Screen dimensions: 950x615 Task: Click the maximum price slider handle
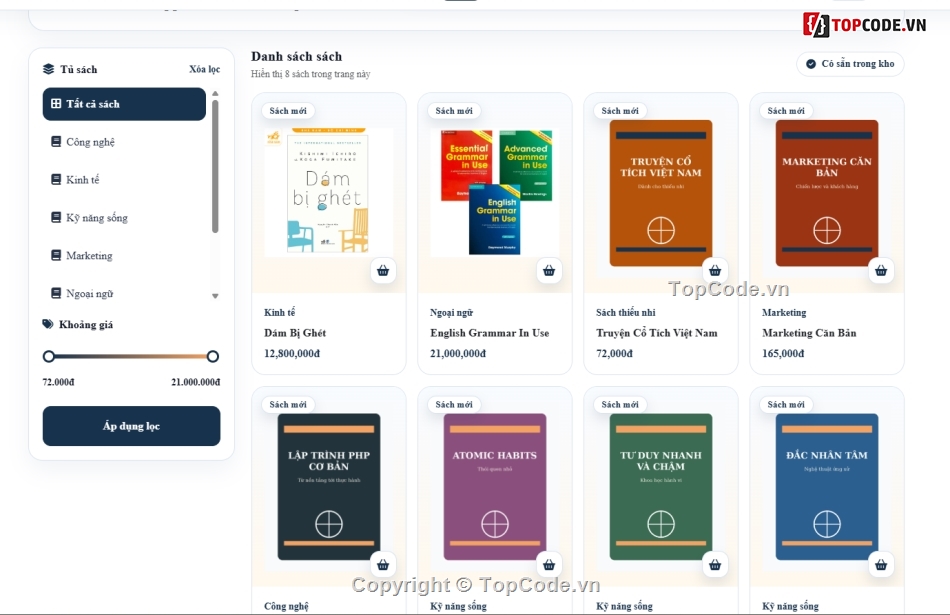coord(213,356)
